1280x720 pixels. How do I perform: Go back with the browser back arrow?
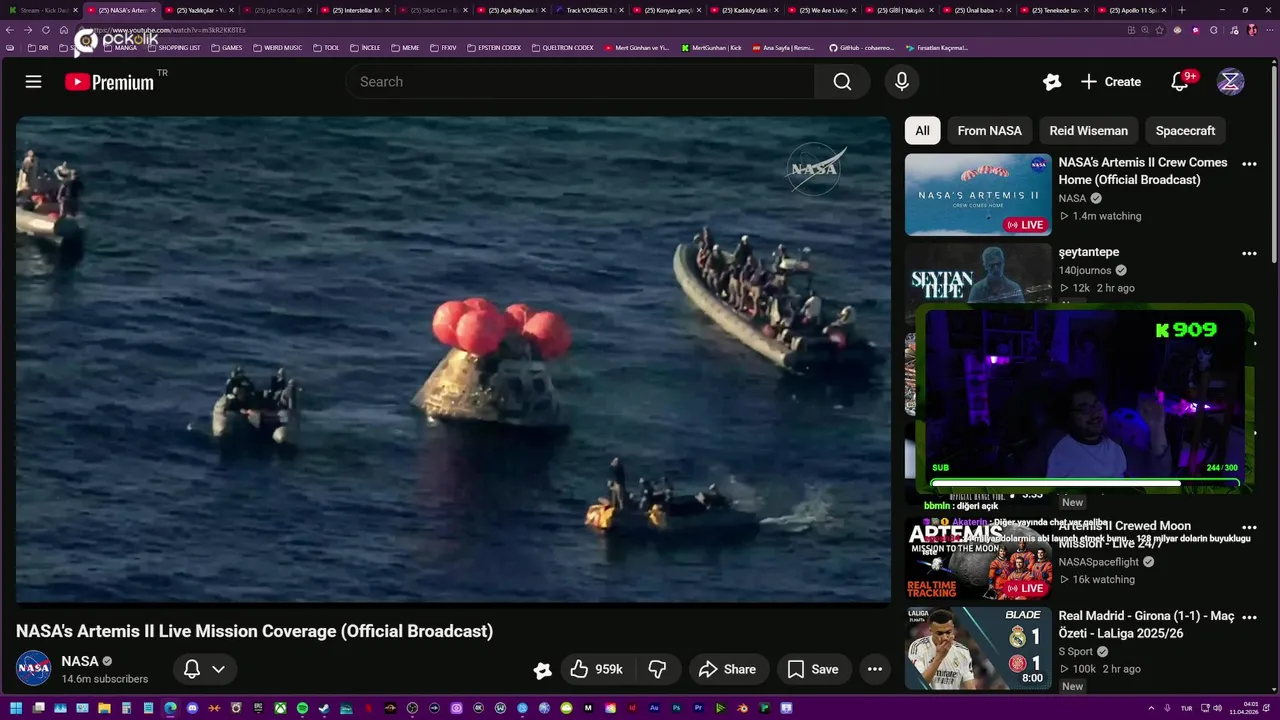pyautogui.click(x=9, y=30)
